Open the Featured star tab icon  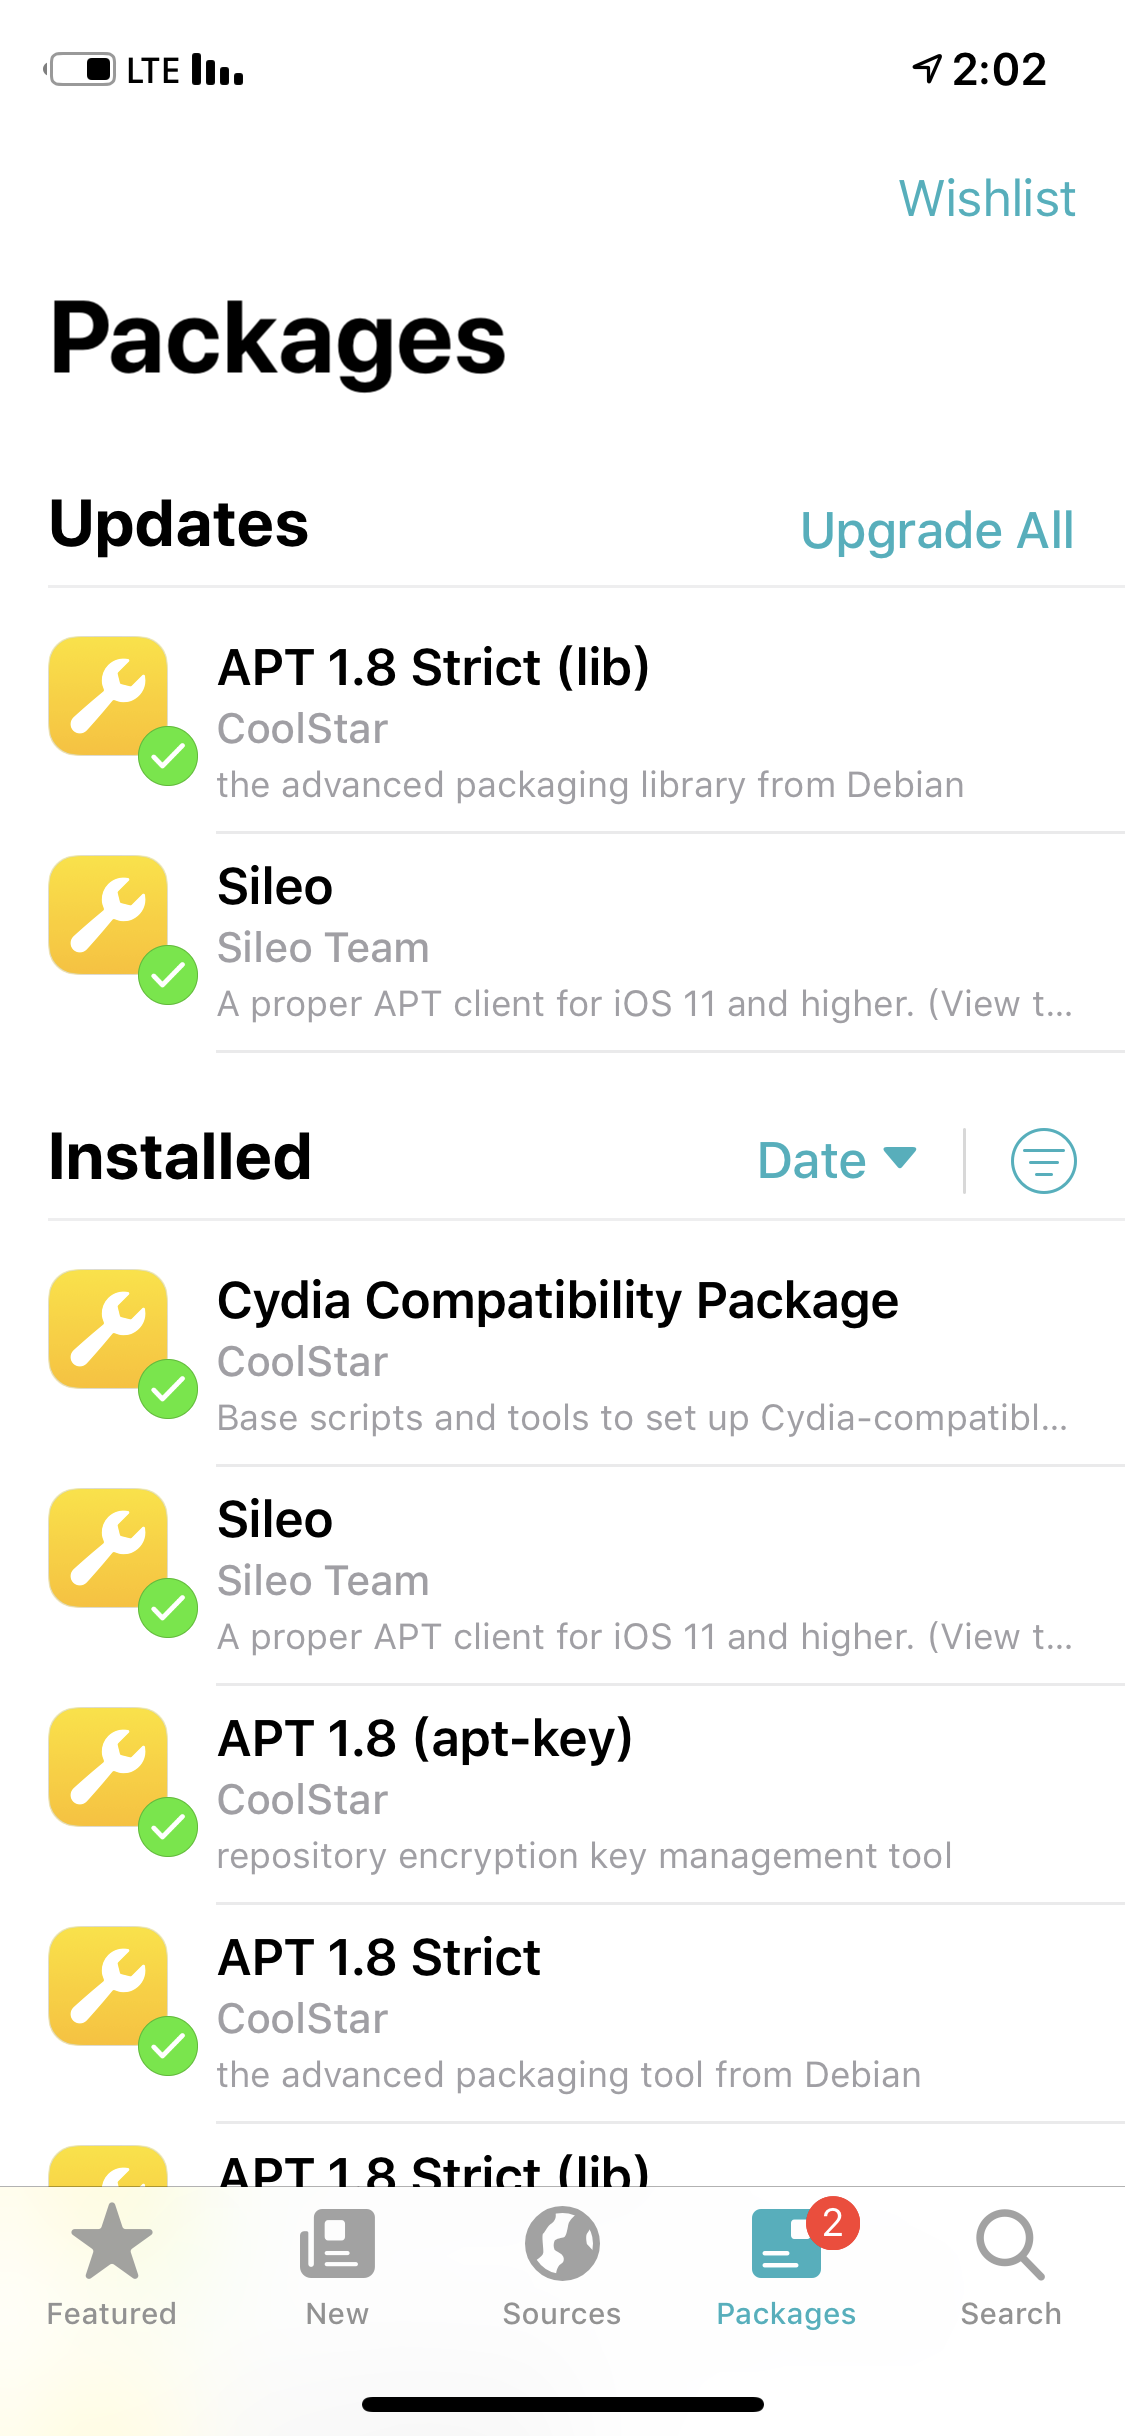pyautogui.click(x=111, y=2243)
